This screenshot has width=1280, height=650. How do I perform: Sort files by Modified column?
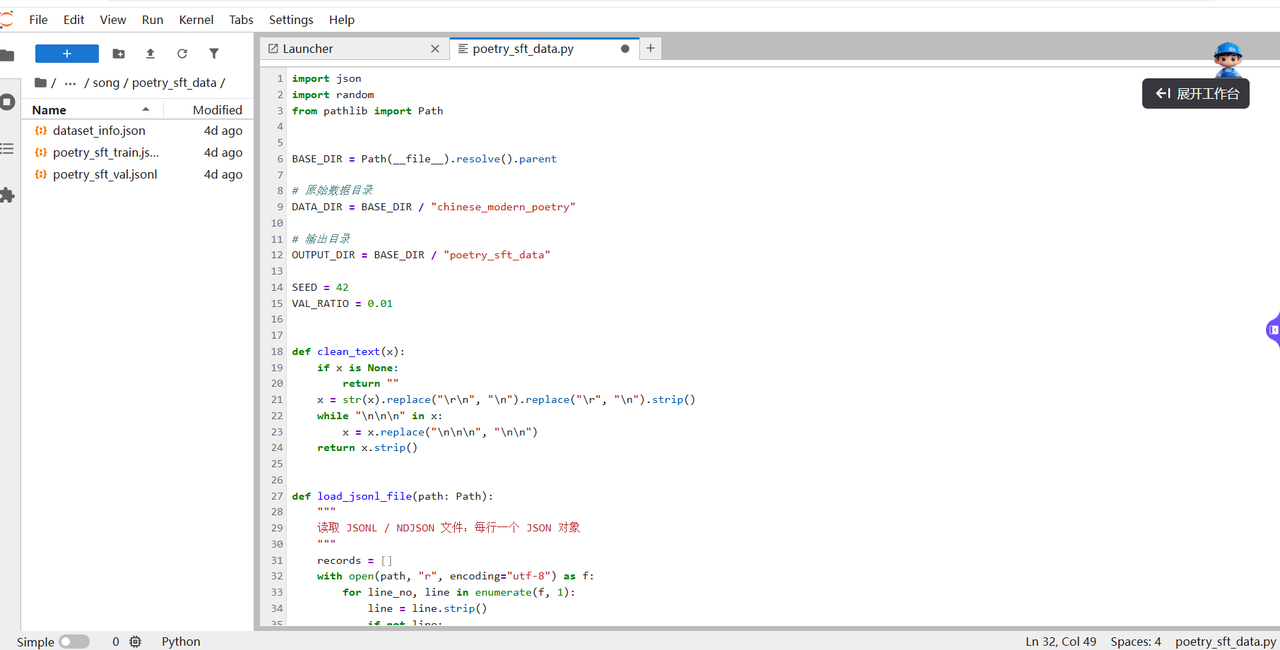217,110
